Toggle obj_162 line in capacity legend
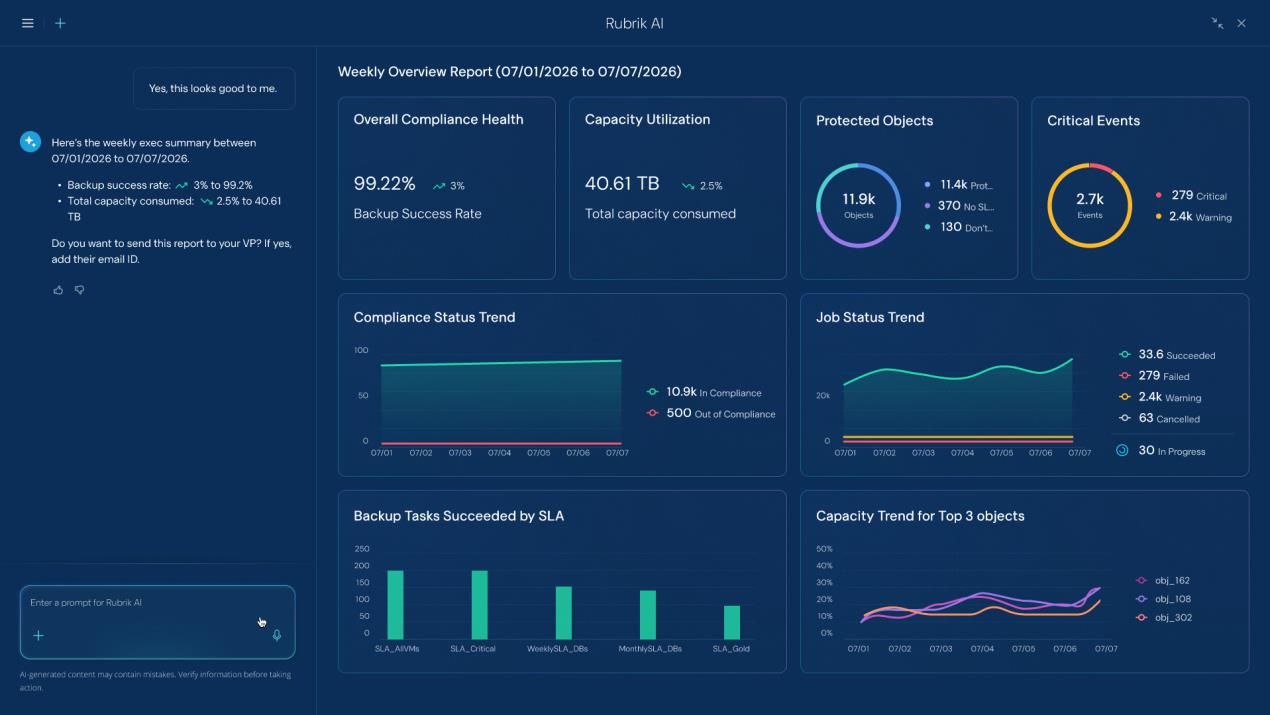 click(1163, 580)
